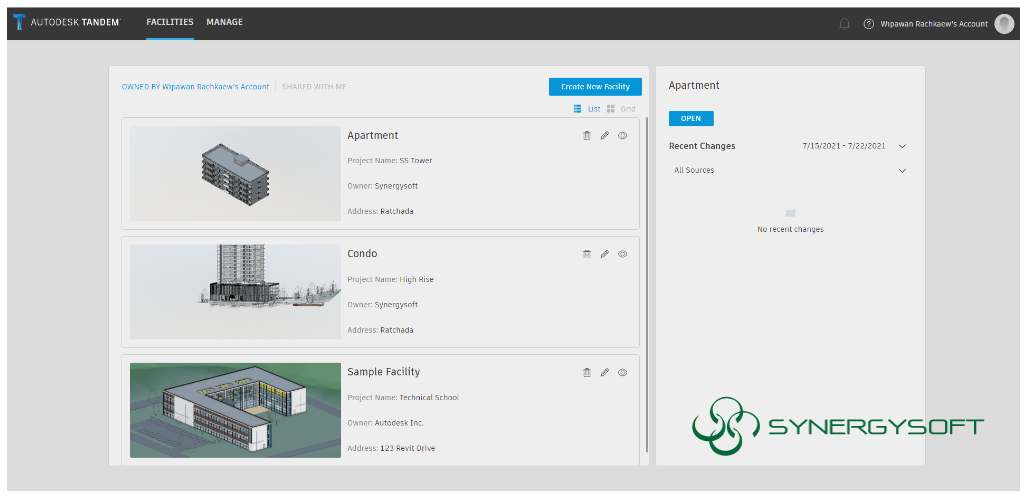The image size is (1024, 501).
Task: Delete the Sample Facility using trash icon
Action: click(586, 372)
